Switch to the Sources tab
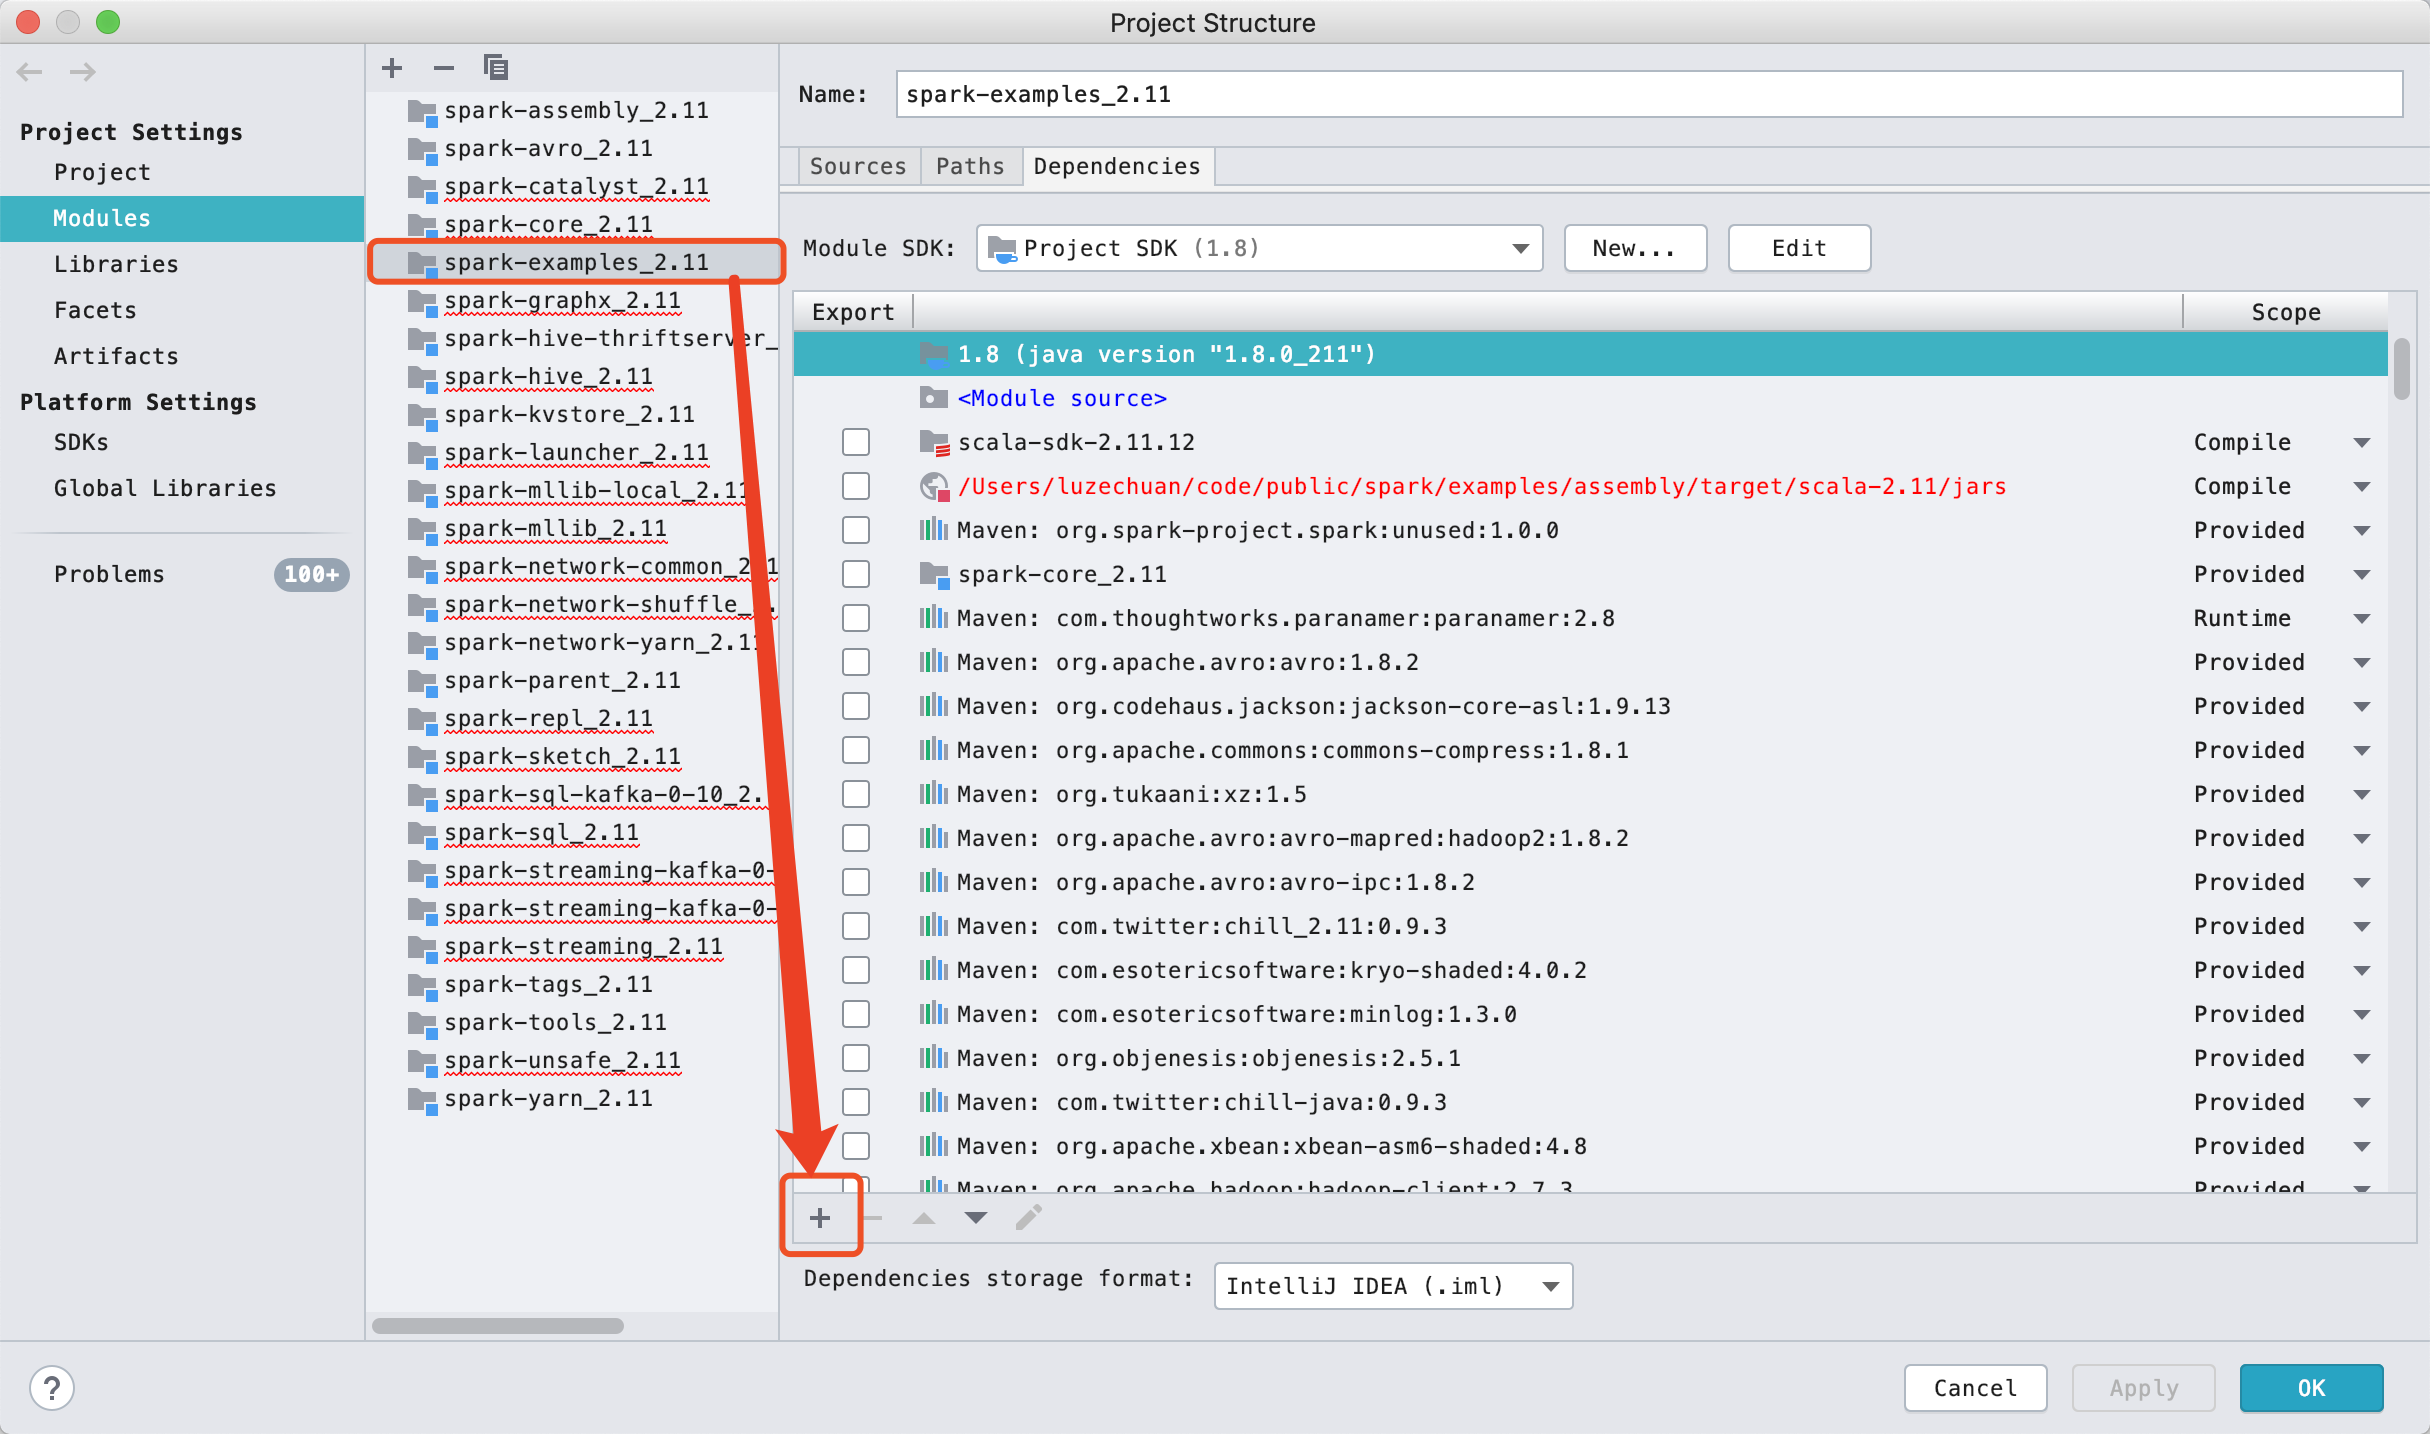The height and width of the screenshot is (1434, 2430). 858,166
